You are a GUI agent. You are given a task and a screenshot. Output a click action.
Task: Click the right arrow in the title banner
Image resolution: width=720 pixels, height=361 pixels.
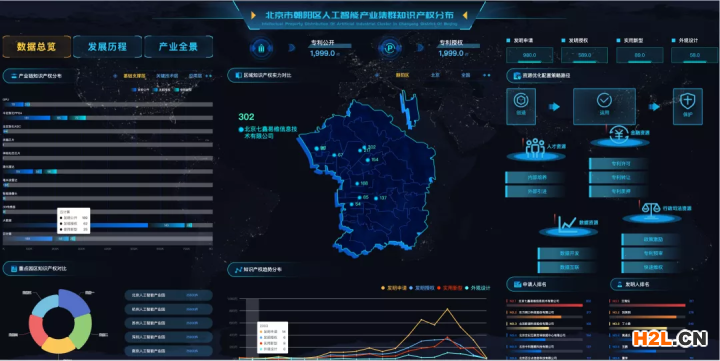coord(465,15)
